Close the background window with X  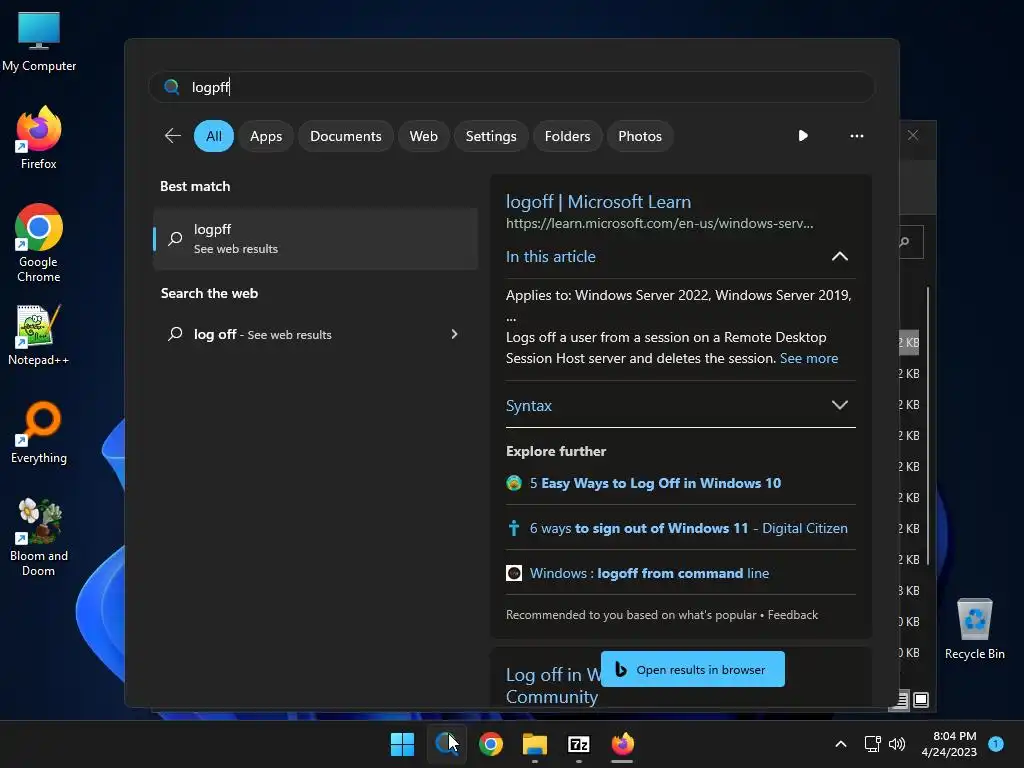tap(913, 135)
